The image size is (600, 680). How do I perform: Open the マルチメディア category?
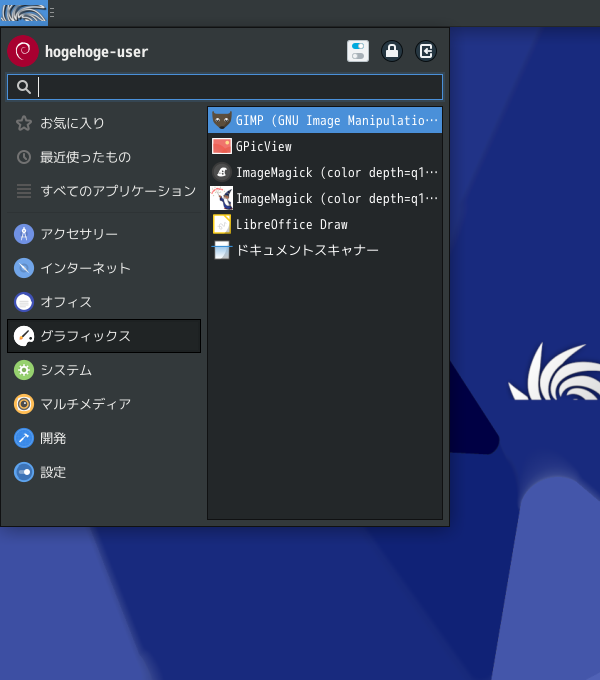pyautogui.click(x=104, y=404)
